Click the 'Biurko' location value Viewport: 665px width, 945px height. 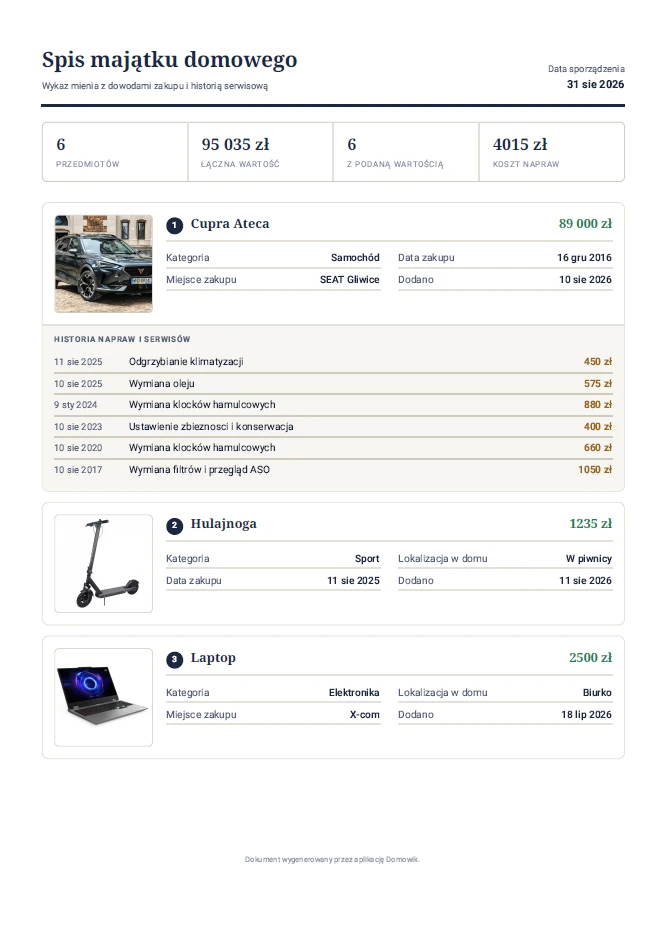click(597, 692)
